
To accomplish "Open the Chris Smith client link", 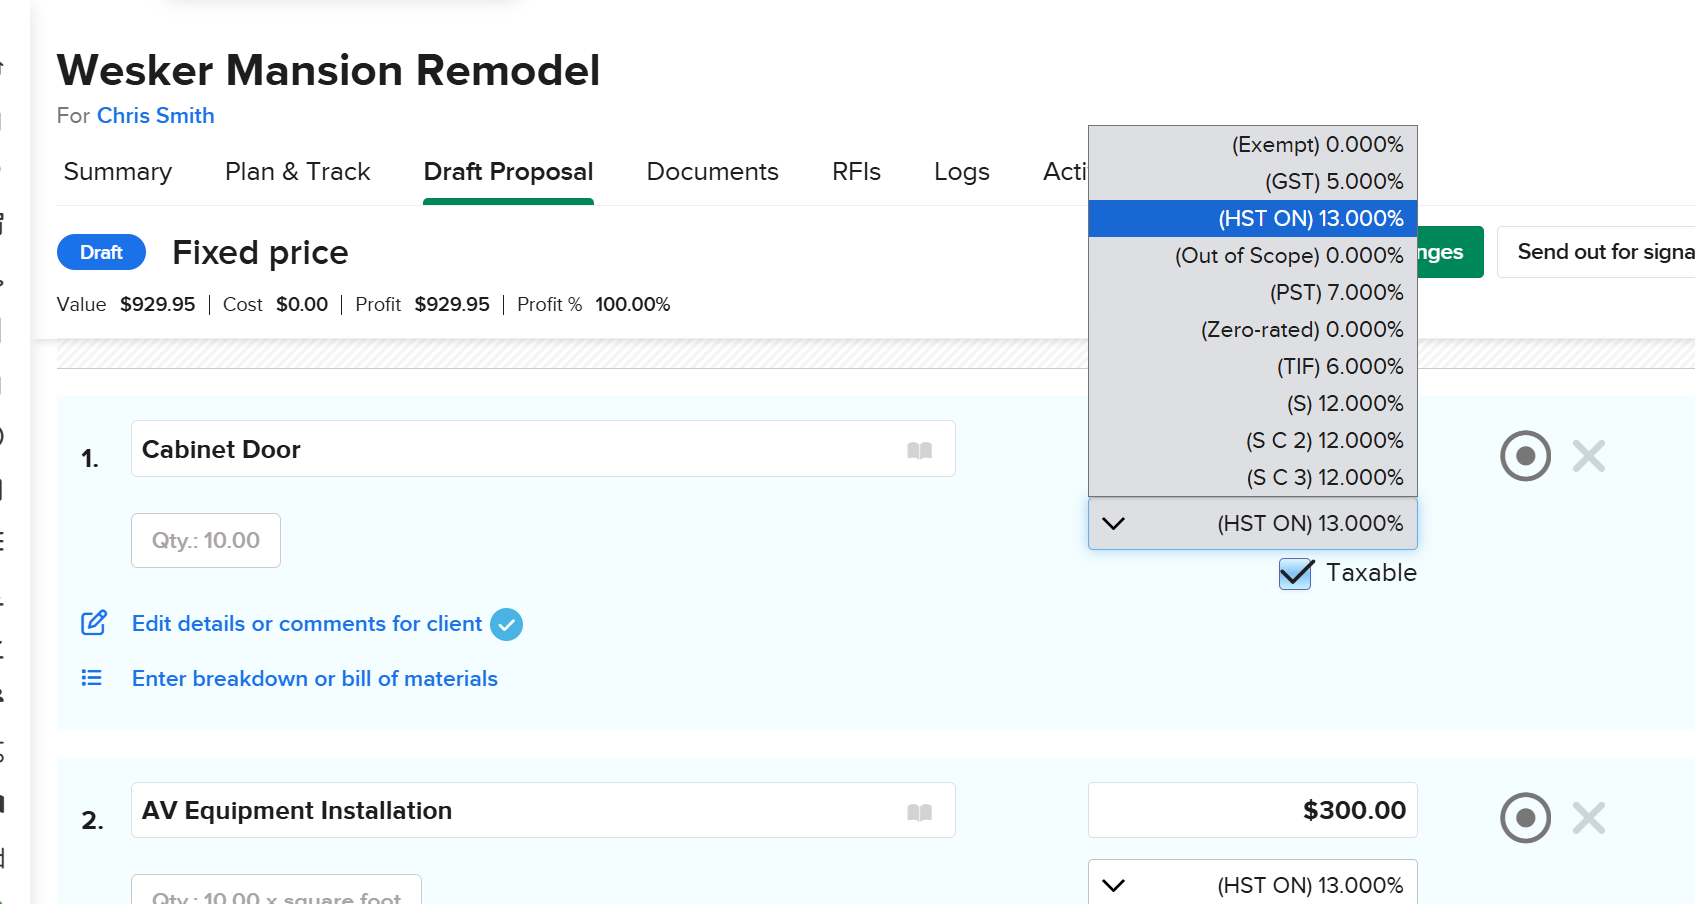I will 155,116.
